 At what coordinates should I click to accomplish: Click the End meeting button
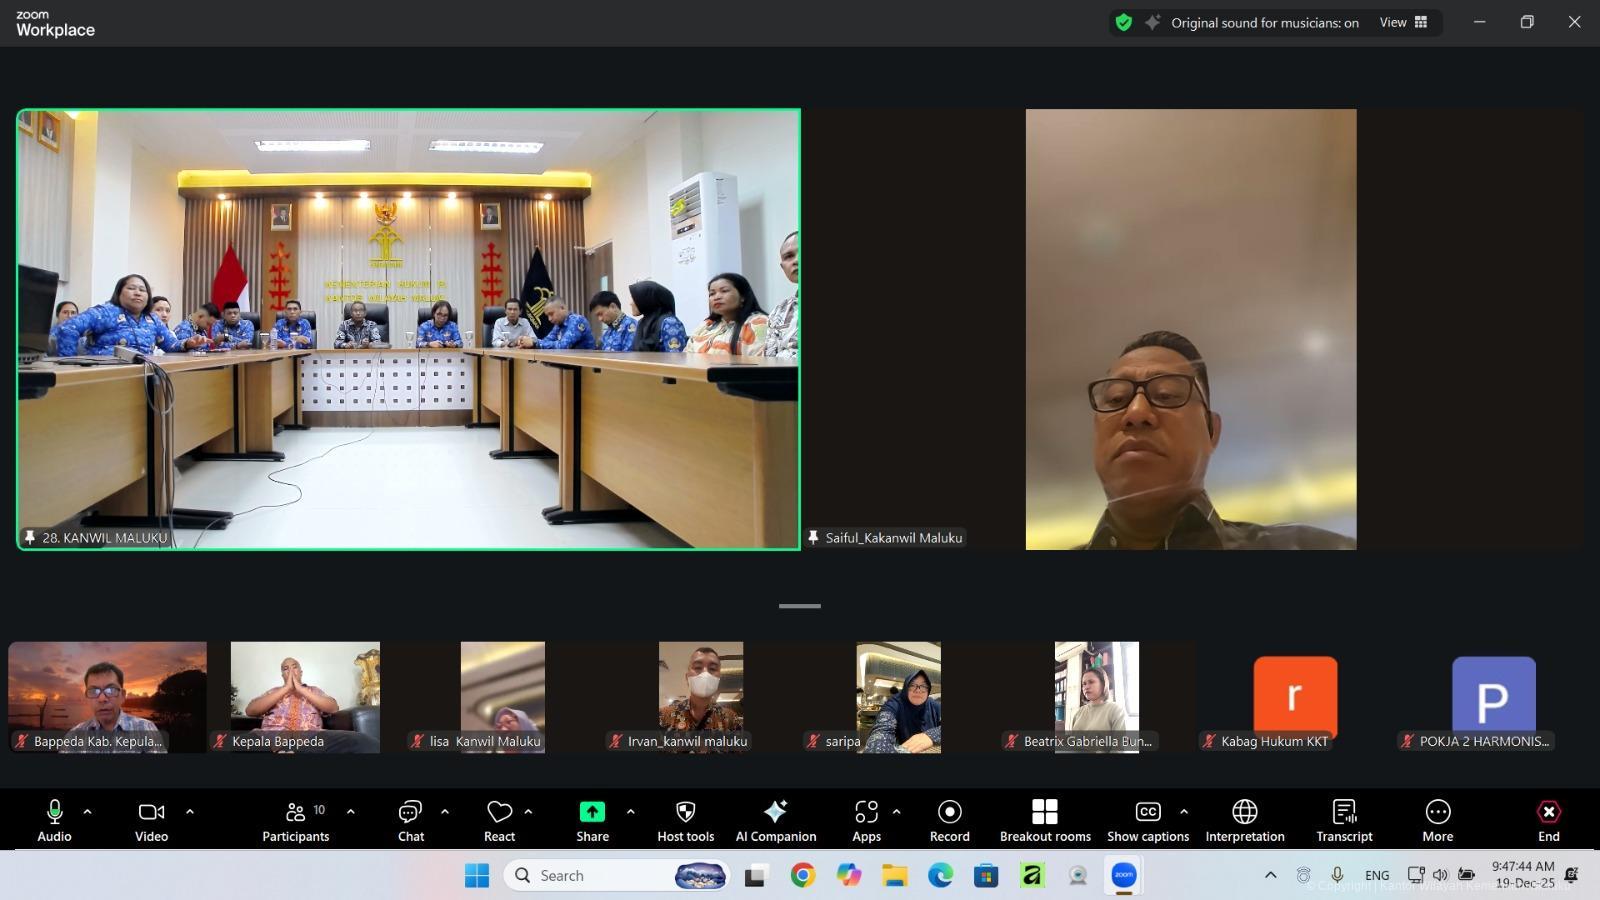(x=1548, y=821)
